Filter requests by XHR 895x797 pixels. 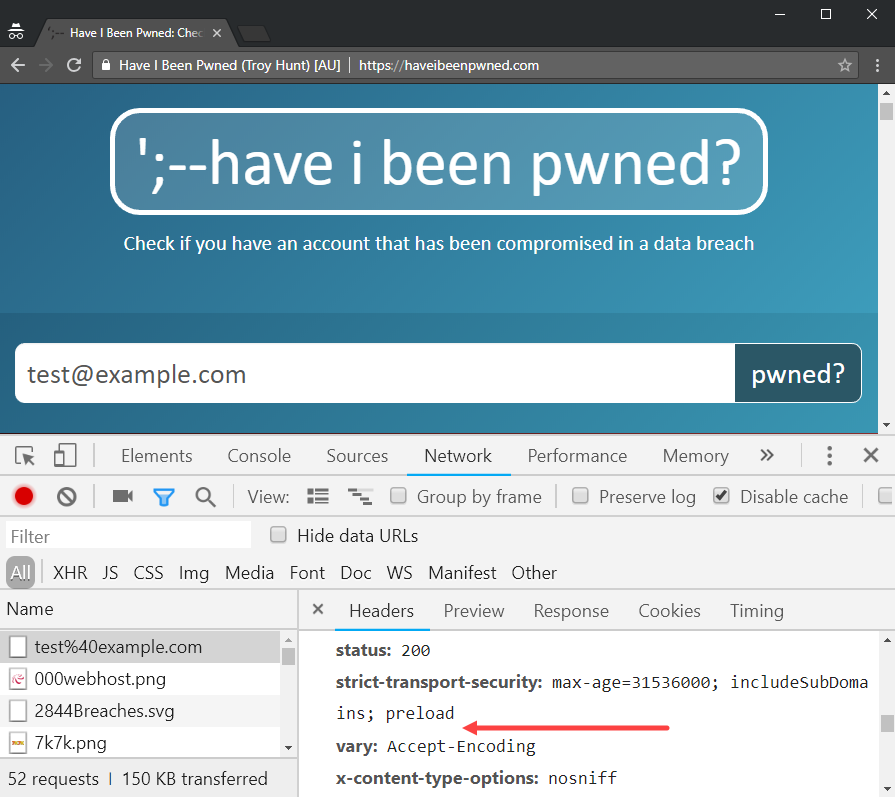70,573
